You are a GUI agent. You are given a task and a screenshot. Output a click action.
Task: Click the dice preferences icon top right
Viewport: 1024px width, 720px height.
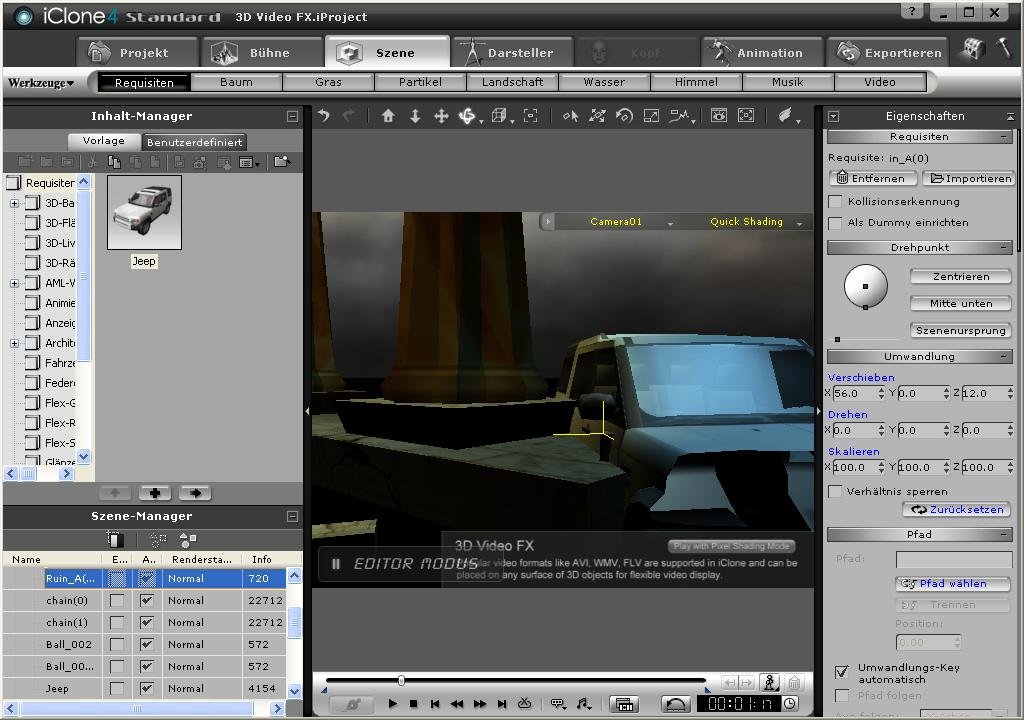coord(973,49)
